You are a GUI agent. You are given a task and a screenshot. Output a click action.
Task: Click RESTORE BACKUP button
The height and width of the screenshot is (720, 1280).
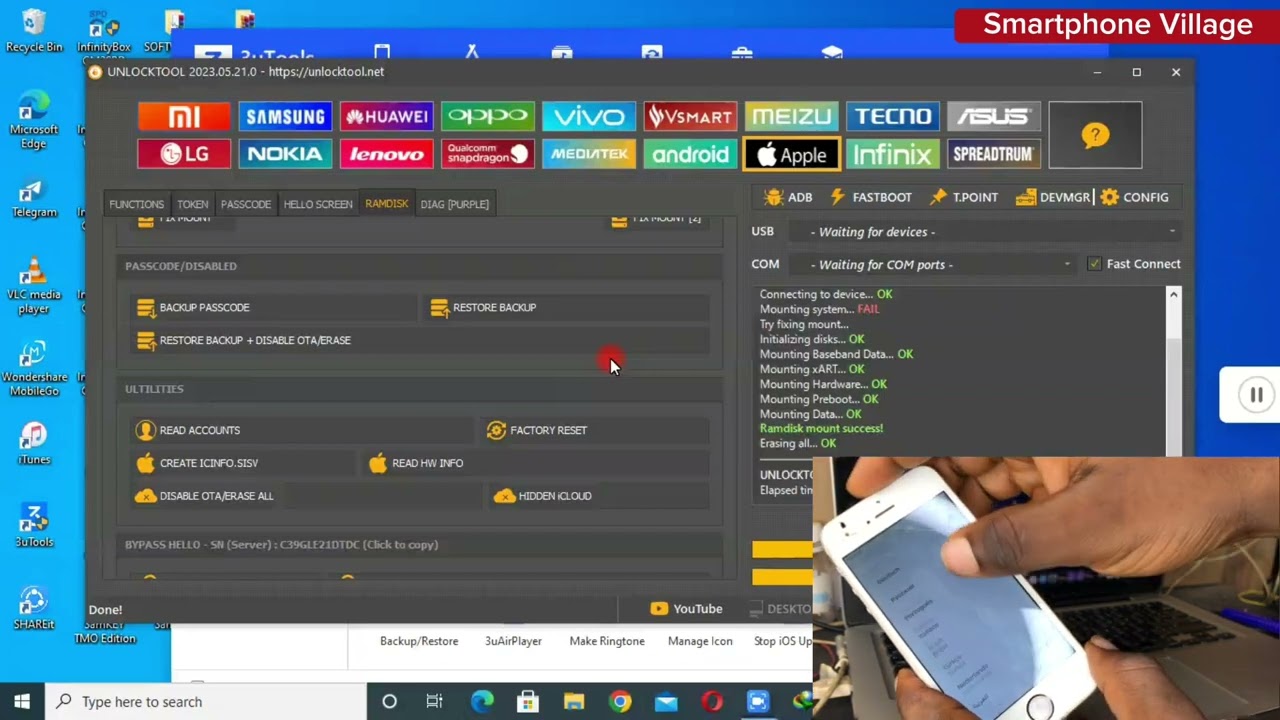point(567,308)
